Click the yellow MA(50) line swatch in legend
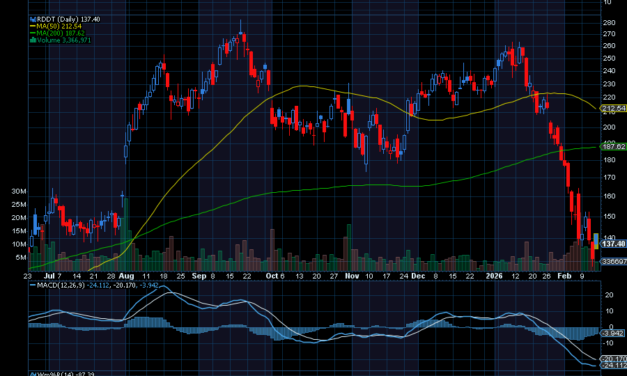This screenshot has width=627, height=376. click(33, 26)
